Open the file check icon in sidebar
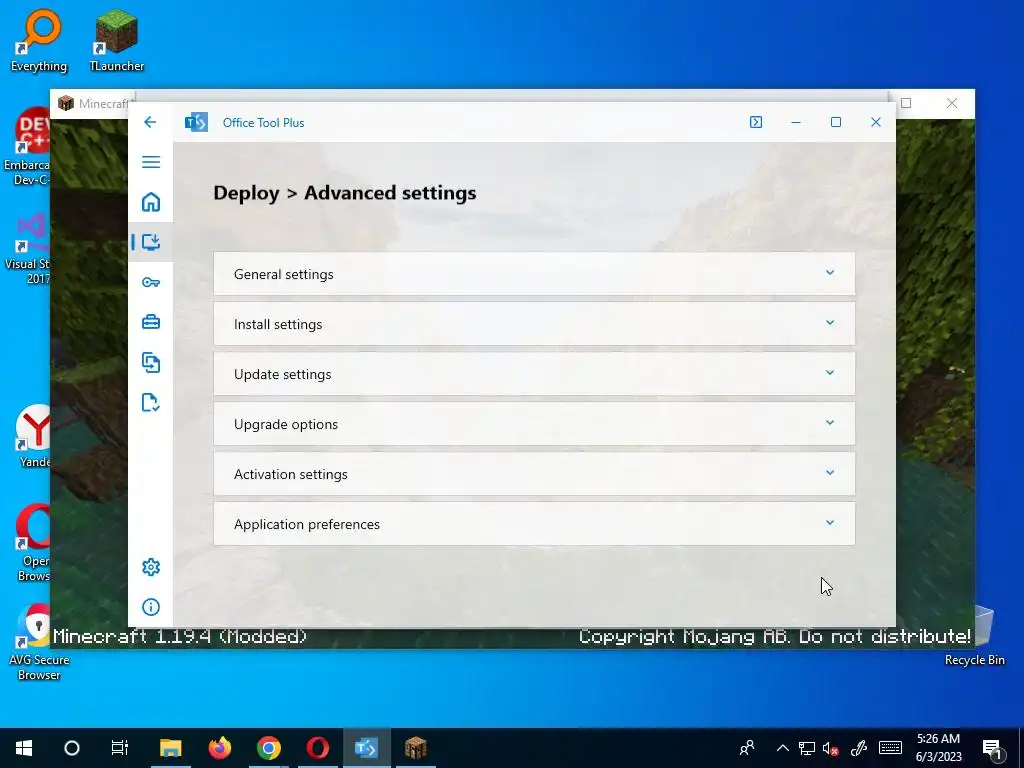1024x768 pixels. (x=151, y=402)
